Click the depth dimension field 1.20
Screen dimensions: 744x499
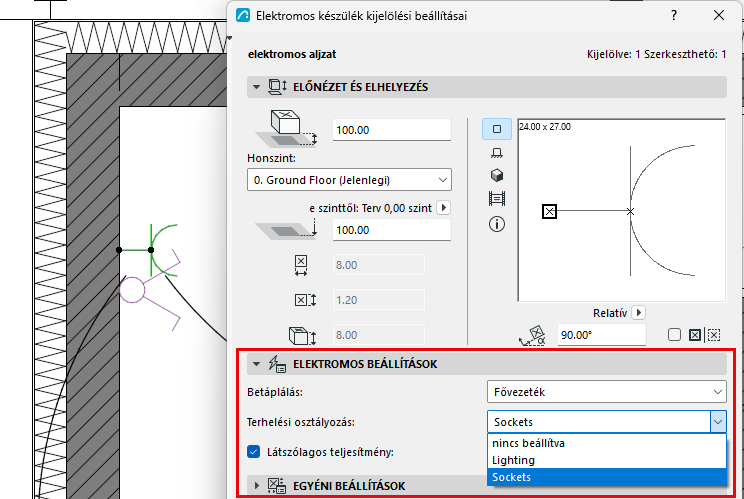pos(379,300)
